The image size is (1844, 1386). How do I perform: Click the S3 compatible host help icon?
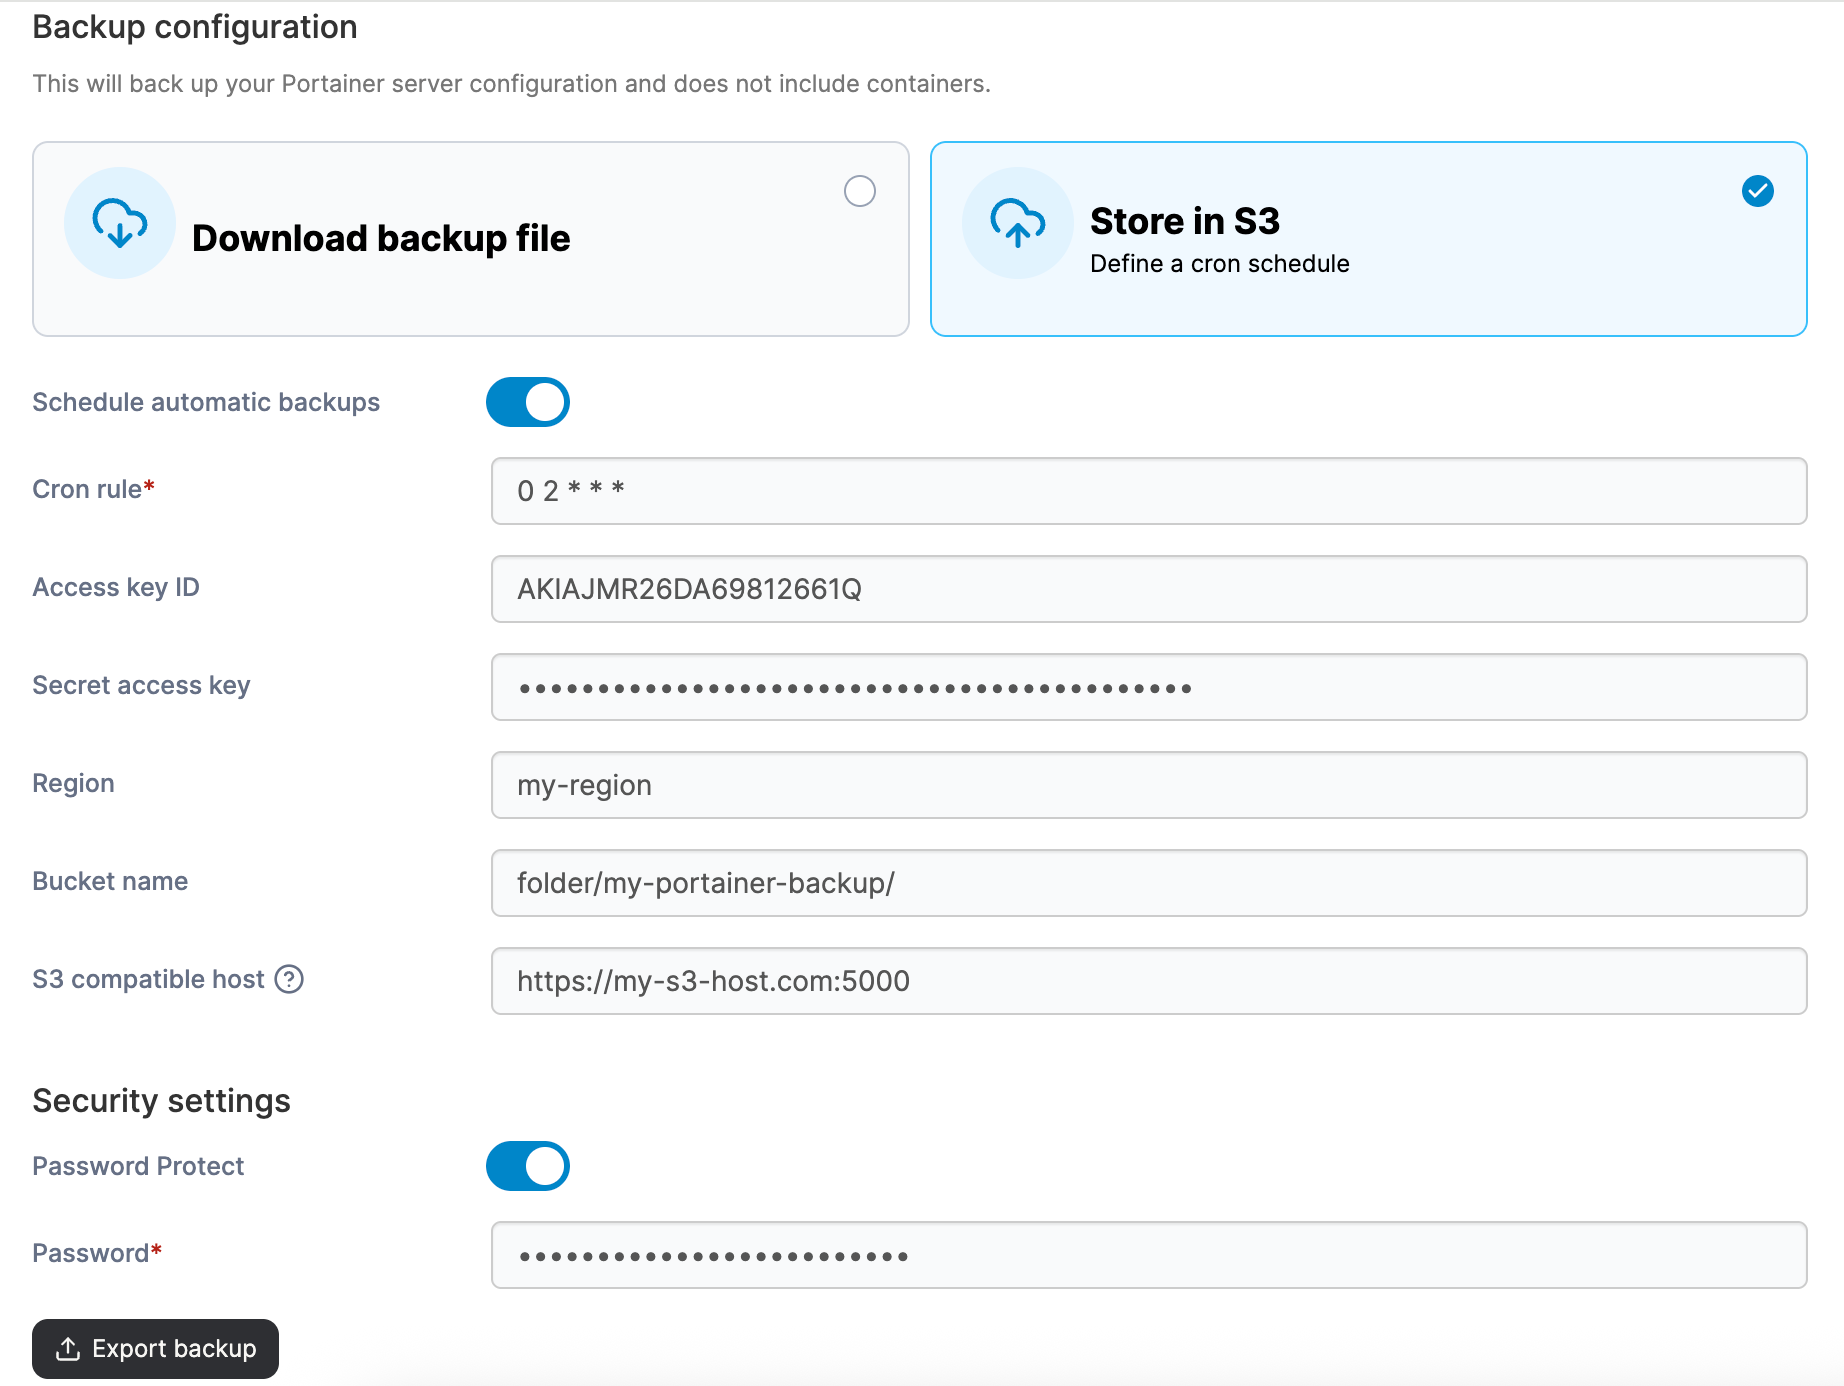[x=289, y=979]
